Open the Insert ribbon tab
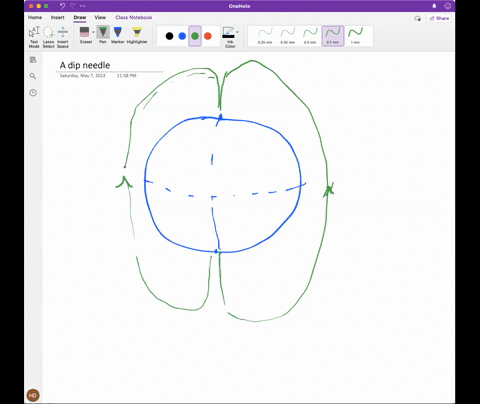Image resolution: width=480 pixels, height=404 pixels. pyautogui.click(x=57, y=17)
